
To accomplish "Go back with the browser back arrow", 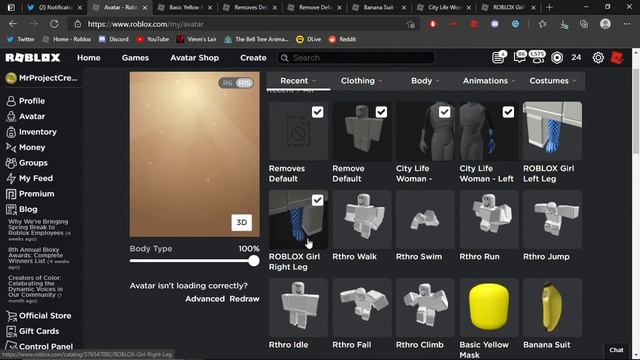I will tap(13, 24).
